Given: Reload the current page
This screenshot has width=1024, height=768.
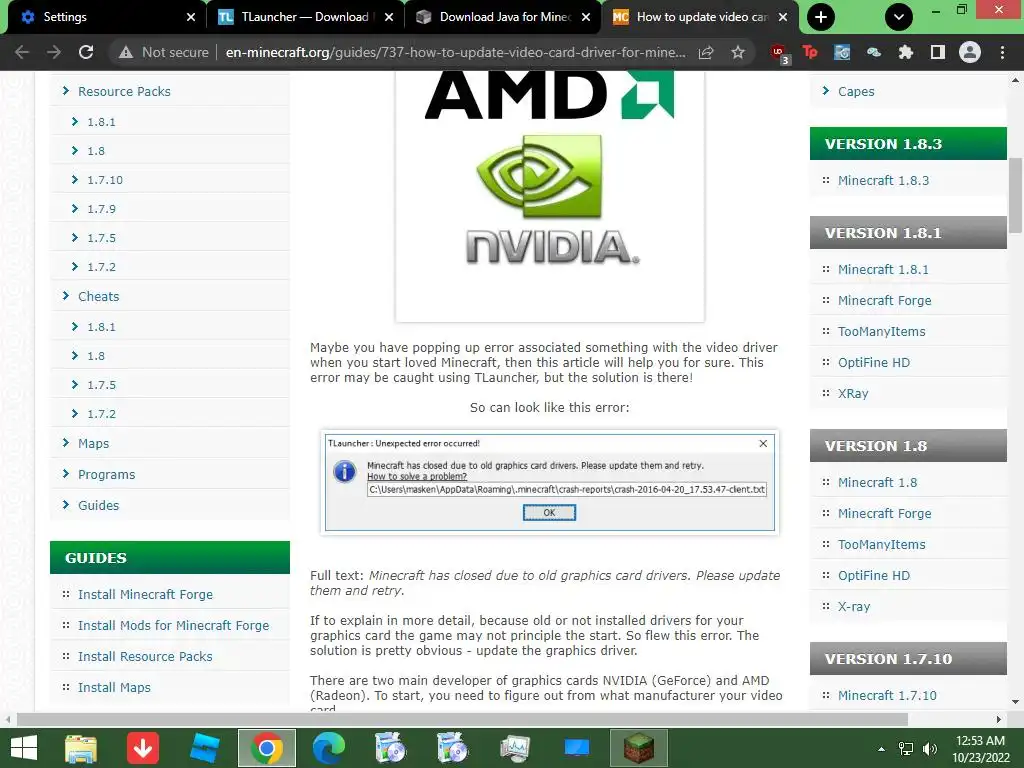Looking at the screenshot, I should tap(86, 52).
